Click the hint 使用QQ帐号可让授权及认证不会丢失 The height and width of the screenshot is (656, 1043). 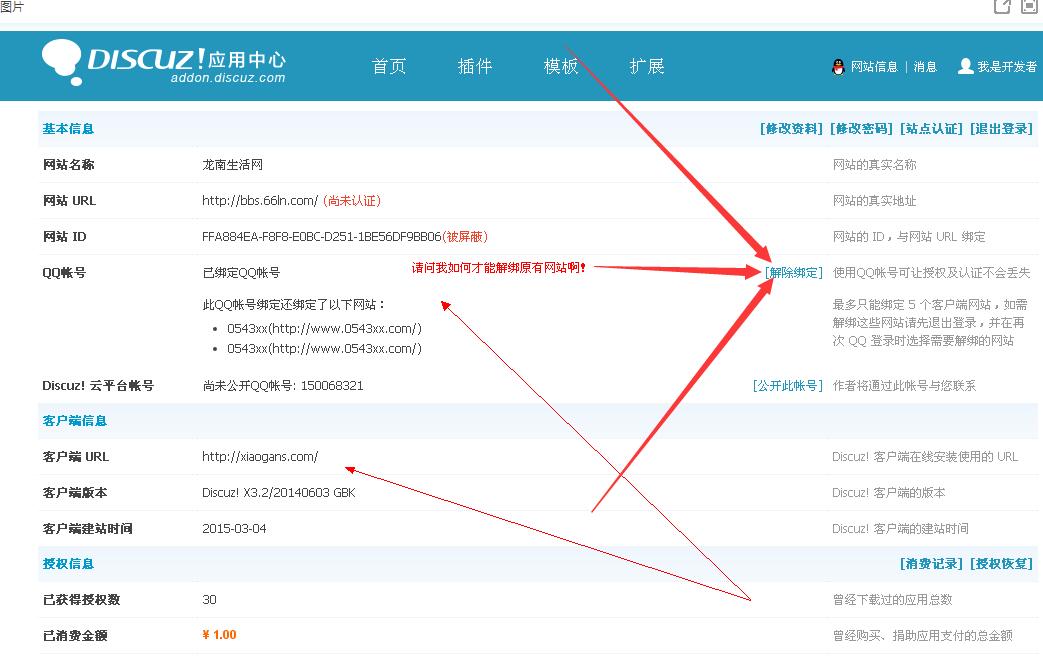[931, 273]
